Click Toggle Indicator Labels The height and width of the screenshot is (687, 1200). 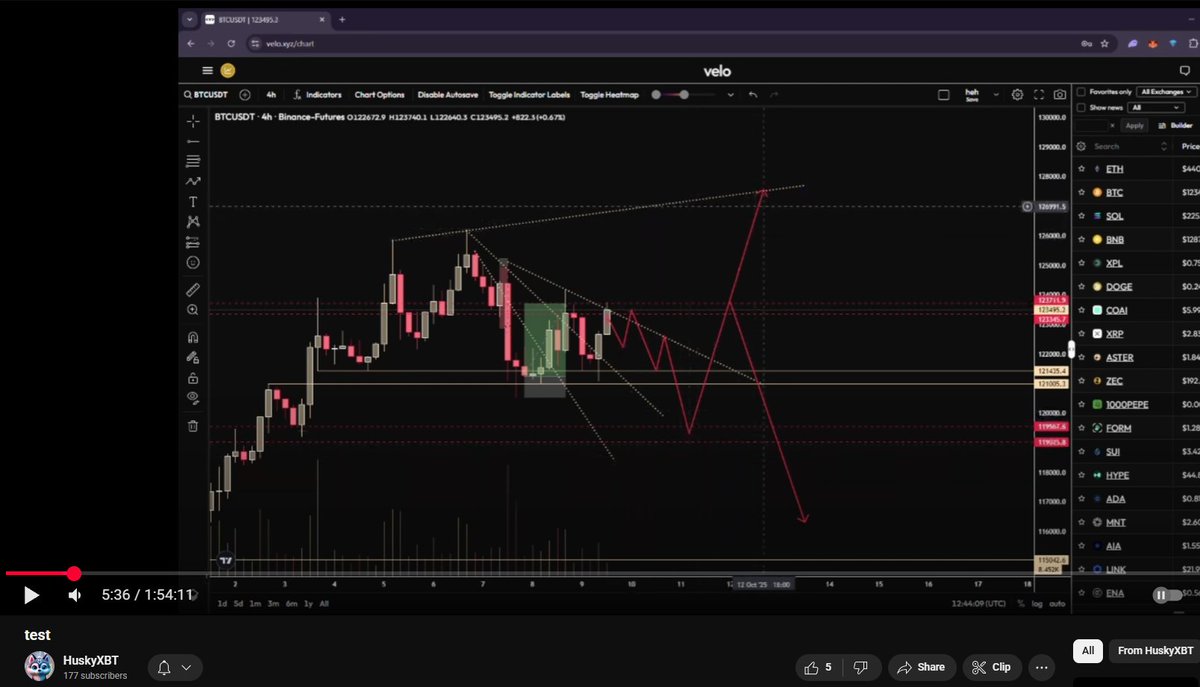[x=529, y=95]
